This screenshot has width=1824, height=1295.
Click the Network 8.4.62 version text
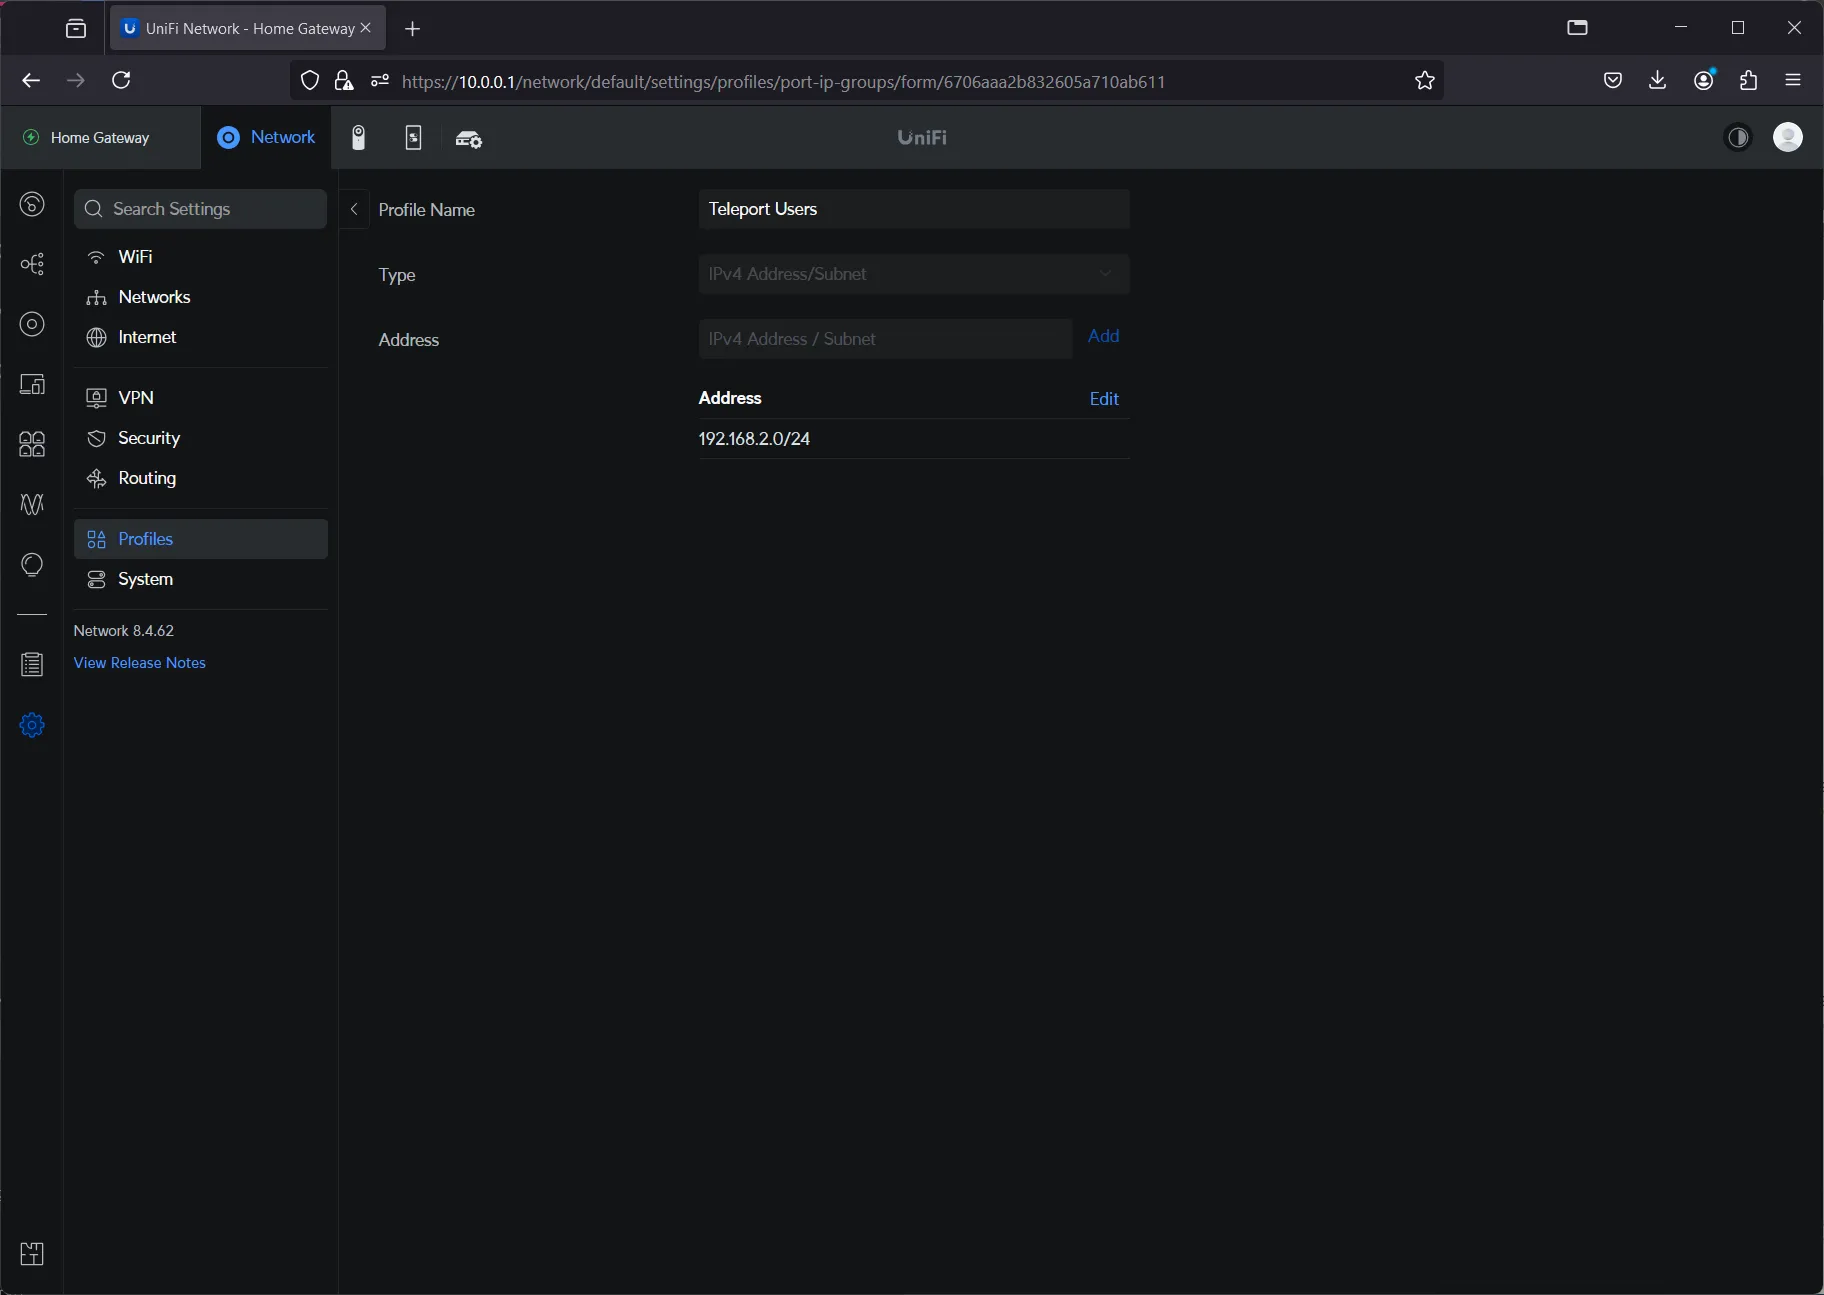point(124,631)
